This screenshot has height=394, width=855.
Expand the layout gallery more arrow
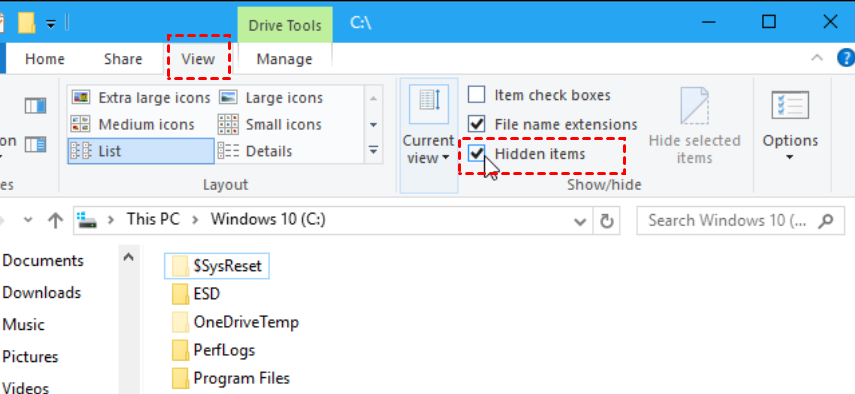373,150
